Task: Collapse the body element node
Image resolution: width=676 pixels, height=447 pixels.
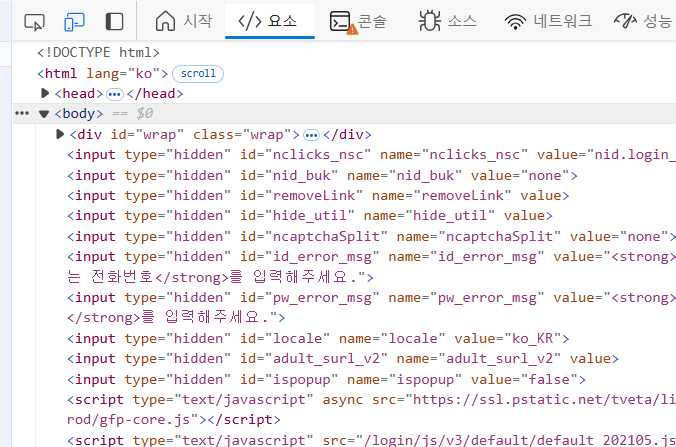Action: [44, 114]
